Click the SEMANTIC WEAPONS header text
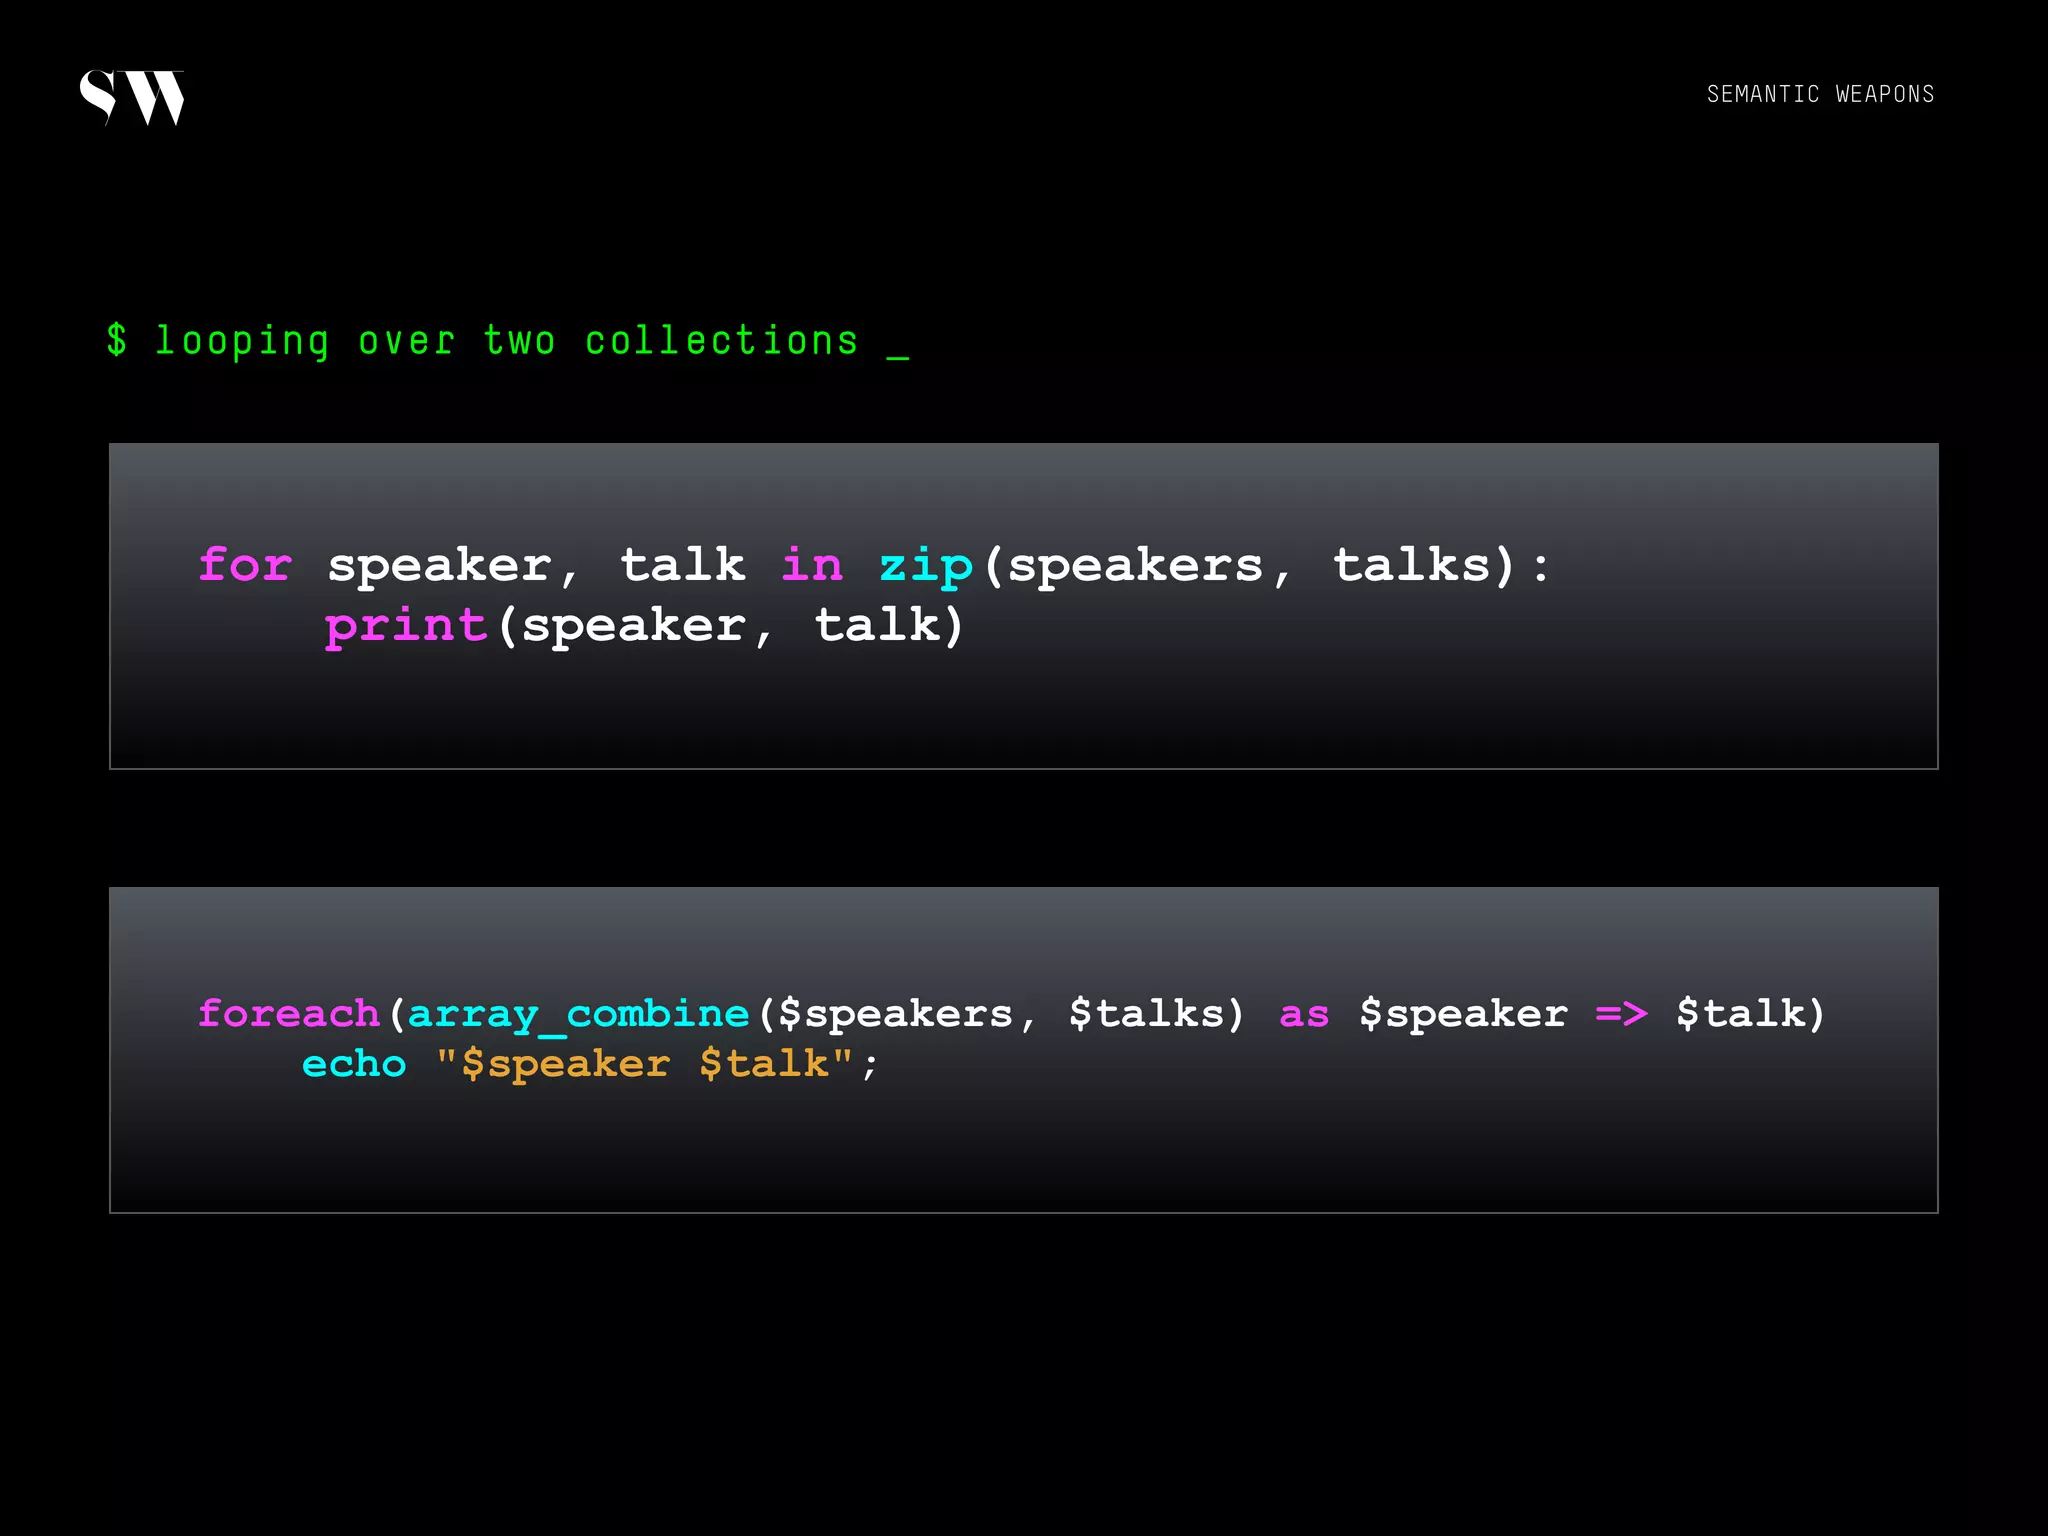The width and height of the screenshot is (2048, 1536). 1820,94
